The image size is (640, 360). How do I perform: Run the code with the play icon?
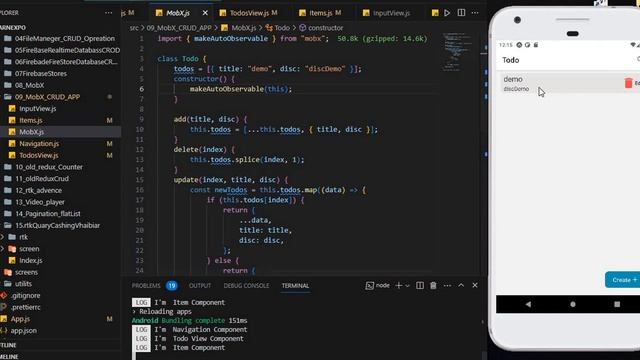447,13
